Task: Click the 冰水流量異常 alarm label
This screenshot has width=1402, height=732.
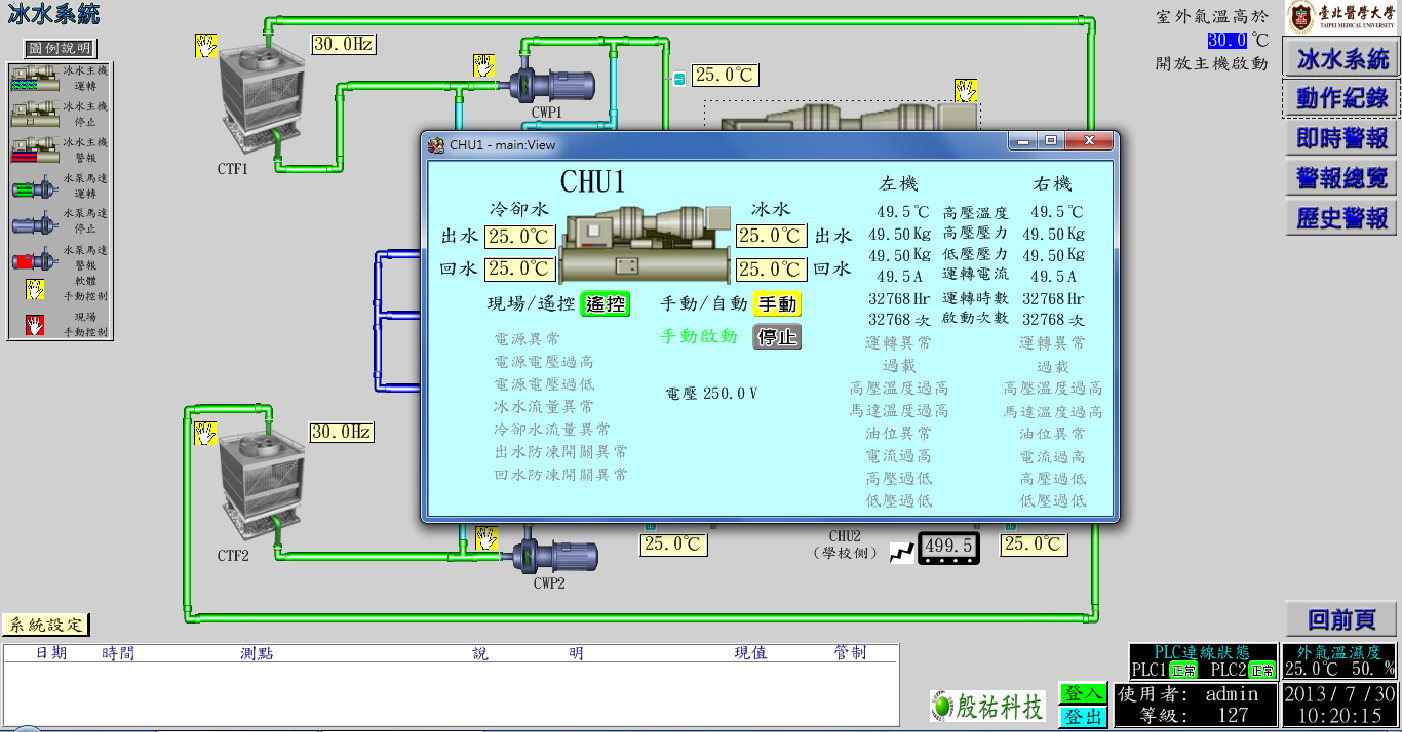Action: (544, 407)
